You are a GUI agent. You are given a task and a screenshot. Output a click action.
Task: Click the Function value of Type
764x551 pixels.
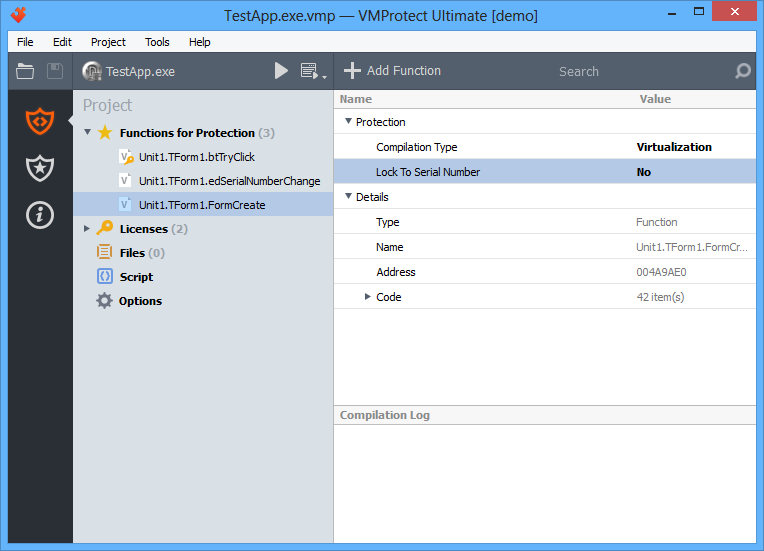(x=656, y=222)
